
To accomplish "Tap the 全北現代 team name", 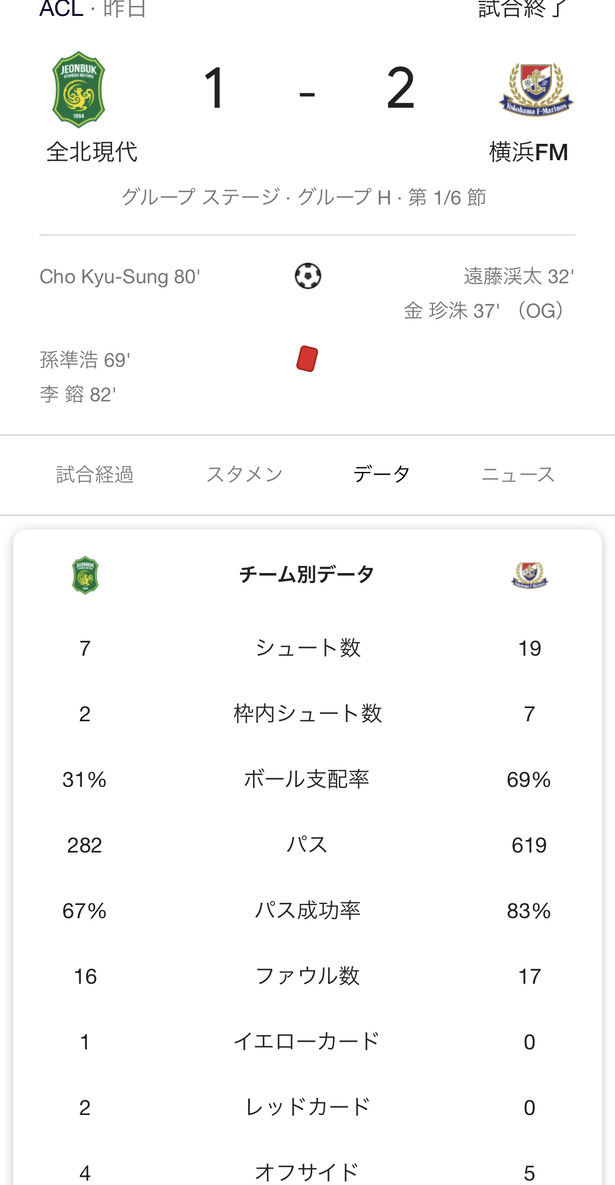I will (92, 153).
